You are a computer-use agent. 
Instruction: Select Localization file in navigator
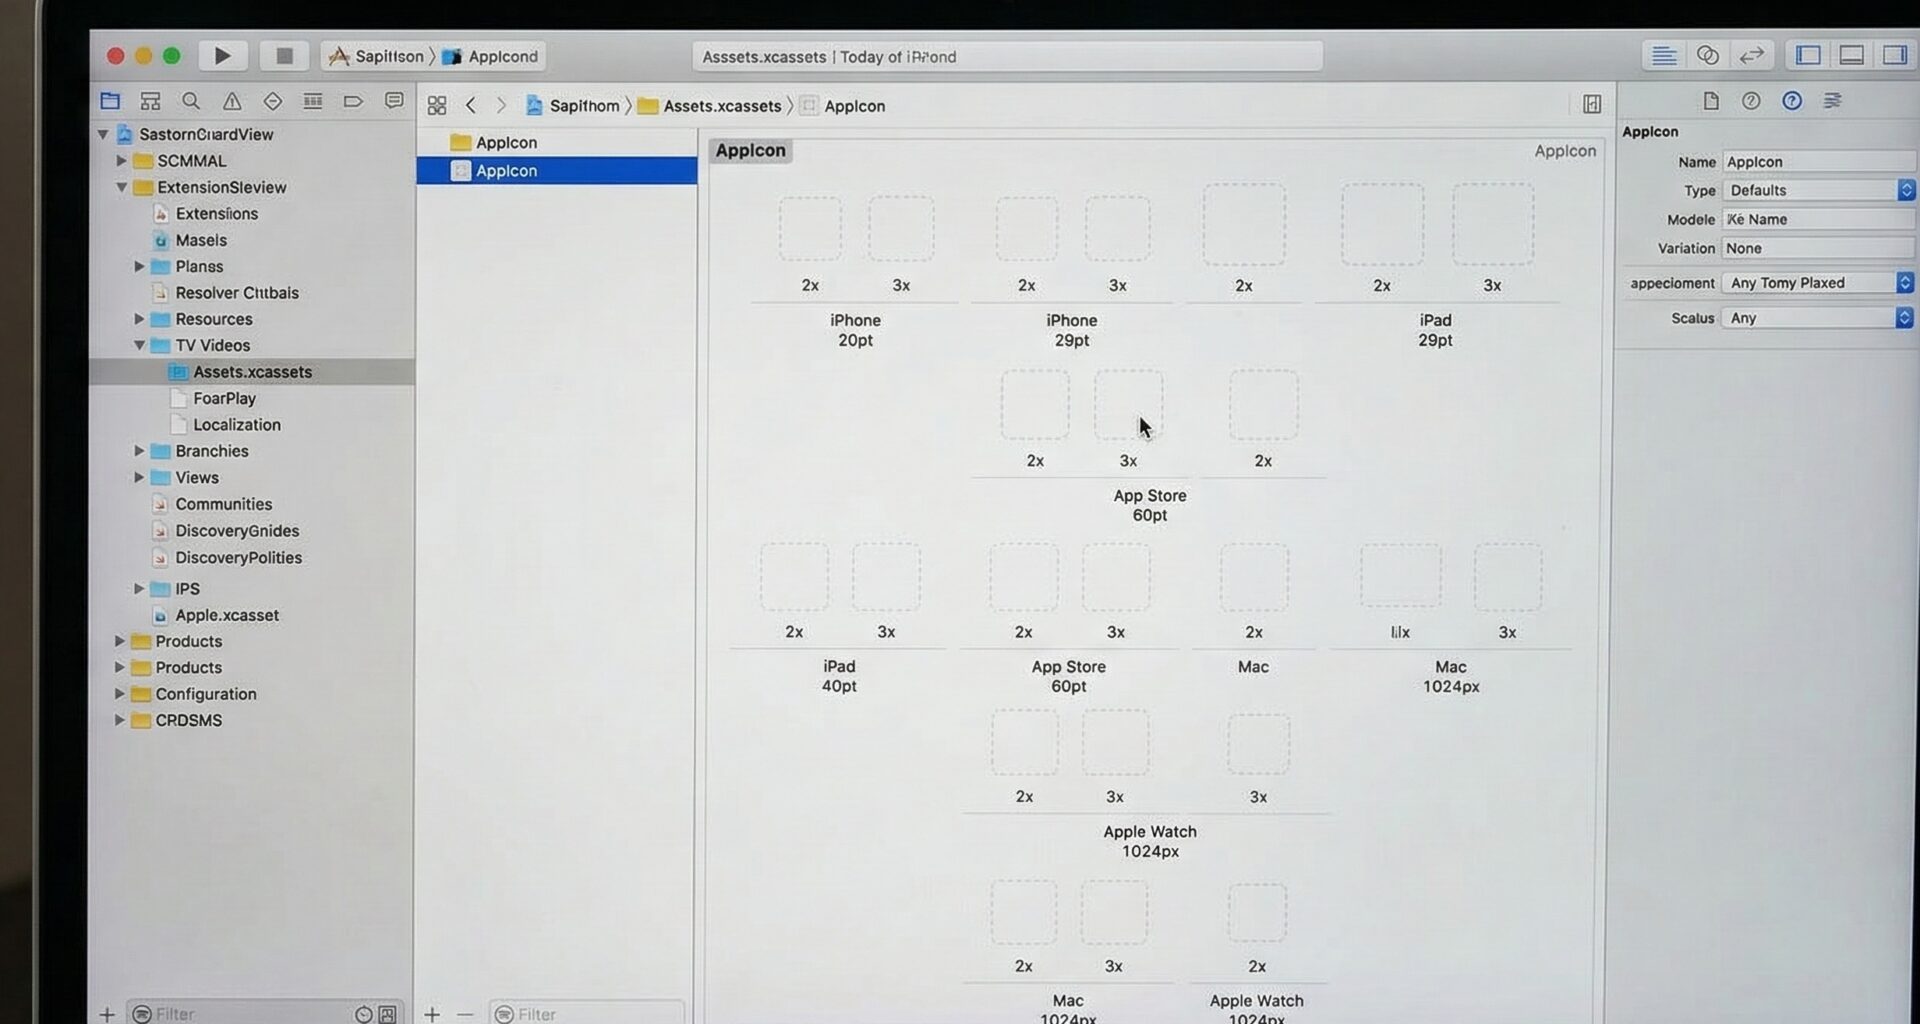click(x=236, y=425)
